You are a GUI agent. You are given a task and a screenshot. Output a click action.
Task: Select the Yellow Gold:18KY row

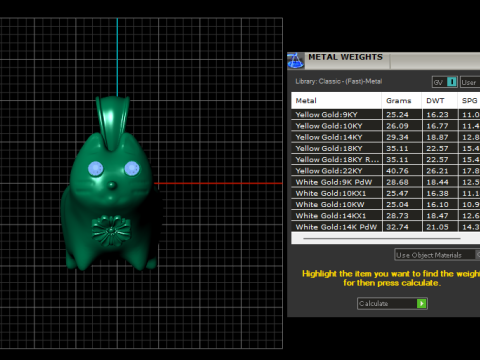click(386, 148)
